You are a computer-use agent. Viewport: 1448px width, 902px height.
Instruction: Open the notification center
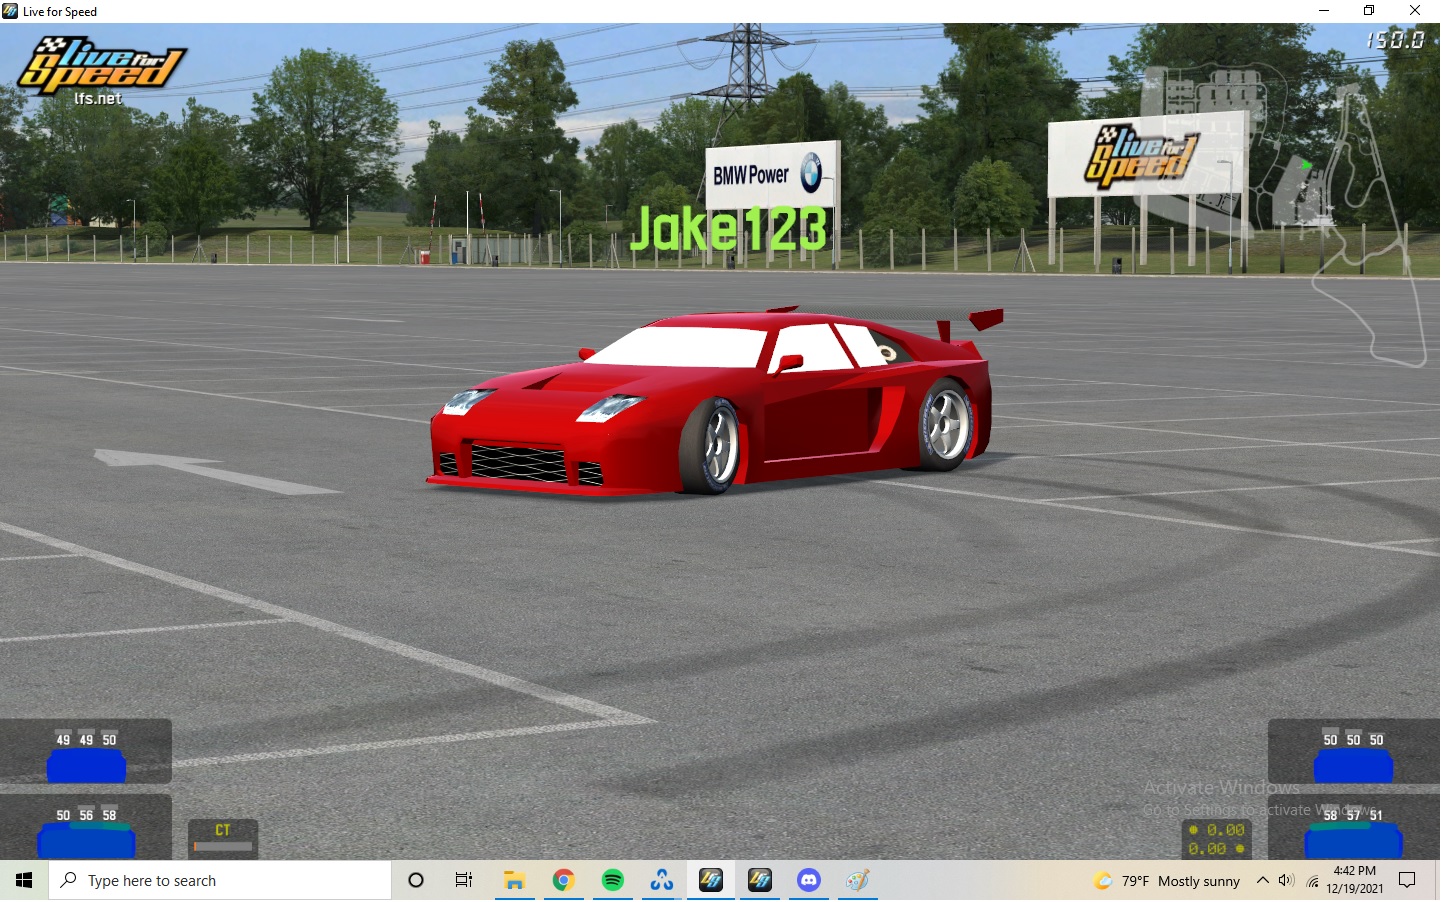(x=1407, y=880)
